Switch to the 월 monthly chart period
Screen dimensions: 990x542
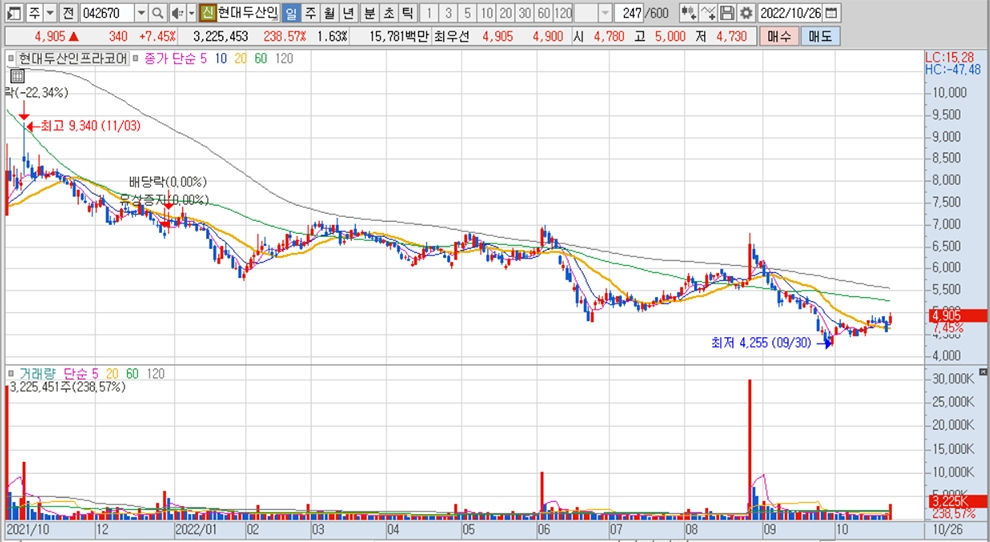329,13
